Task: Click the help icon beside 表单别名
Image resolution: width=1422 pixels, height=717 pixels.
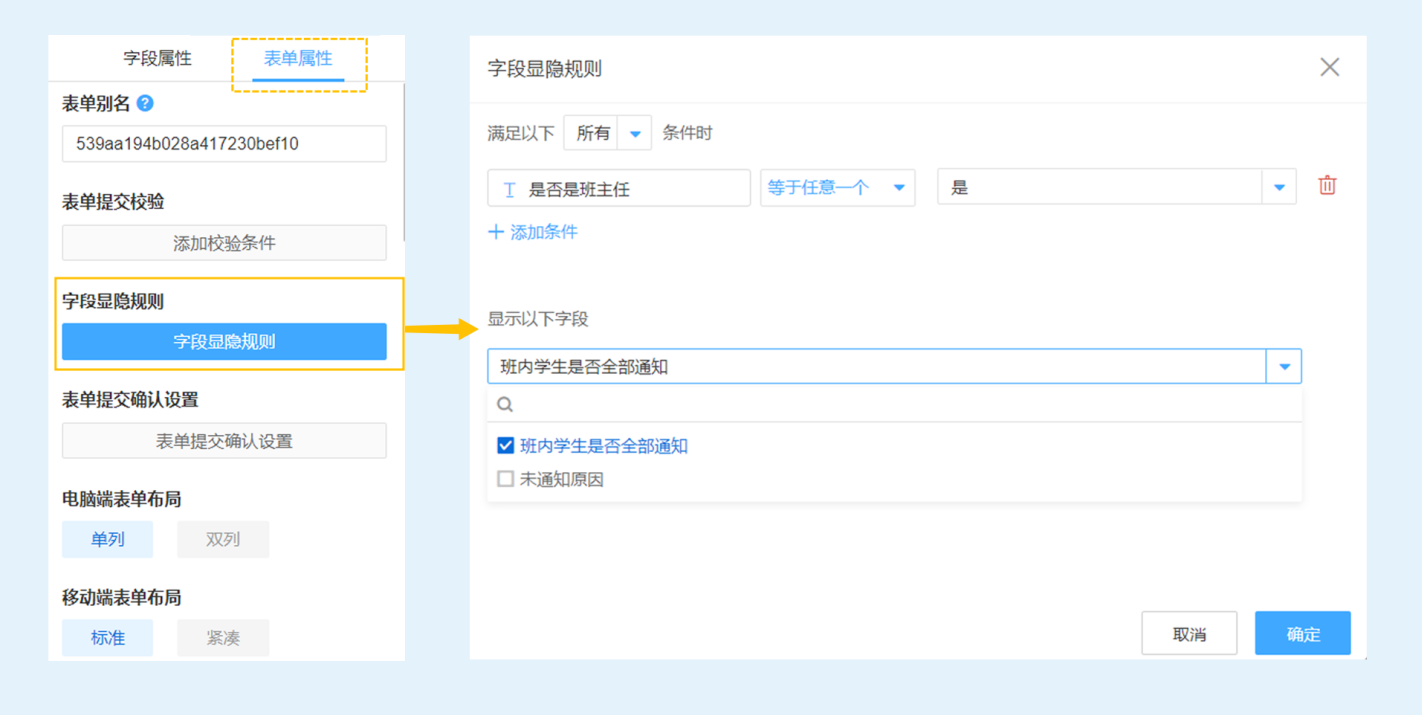Action: tap(145, 103)
